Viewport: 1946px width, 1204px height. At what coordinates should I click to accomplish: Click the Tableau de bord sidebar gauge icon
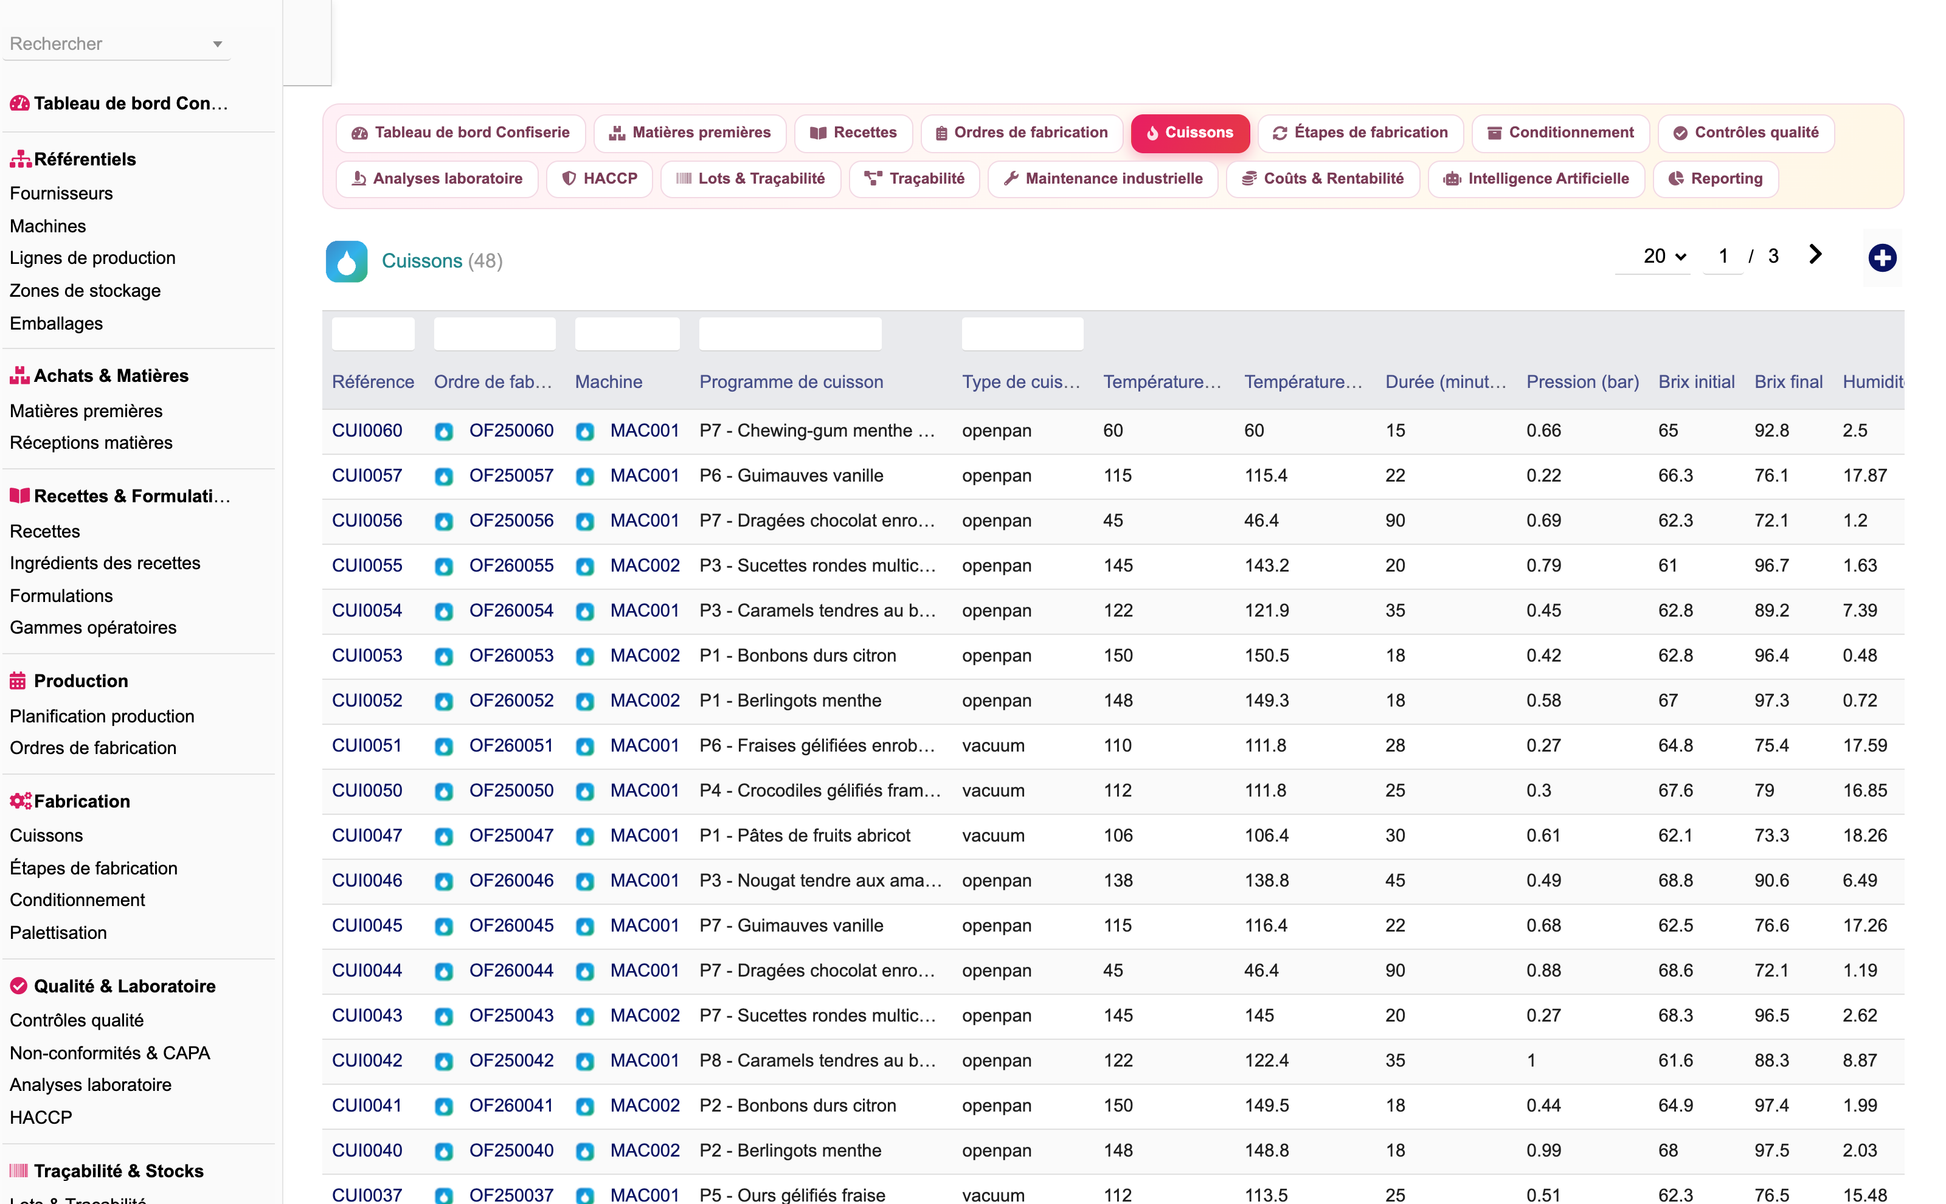point(19,103)
